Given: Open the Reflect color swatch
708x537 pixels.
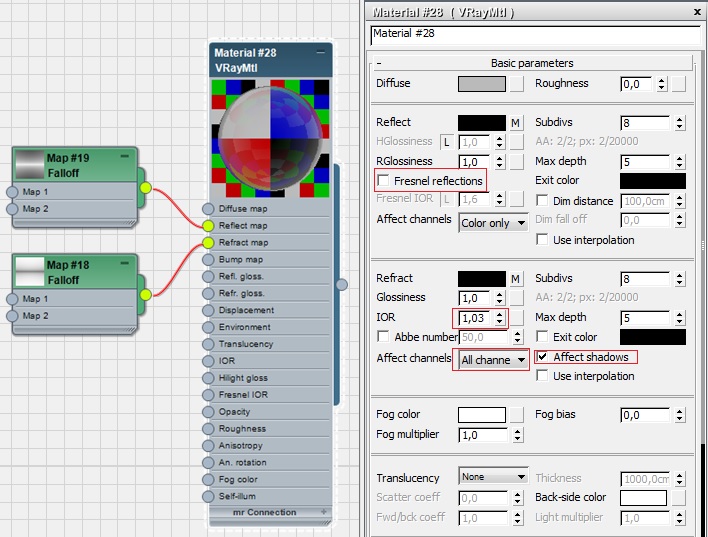Looking at the screenshot, I should coord(482,123).
